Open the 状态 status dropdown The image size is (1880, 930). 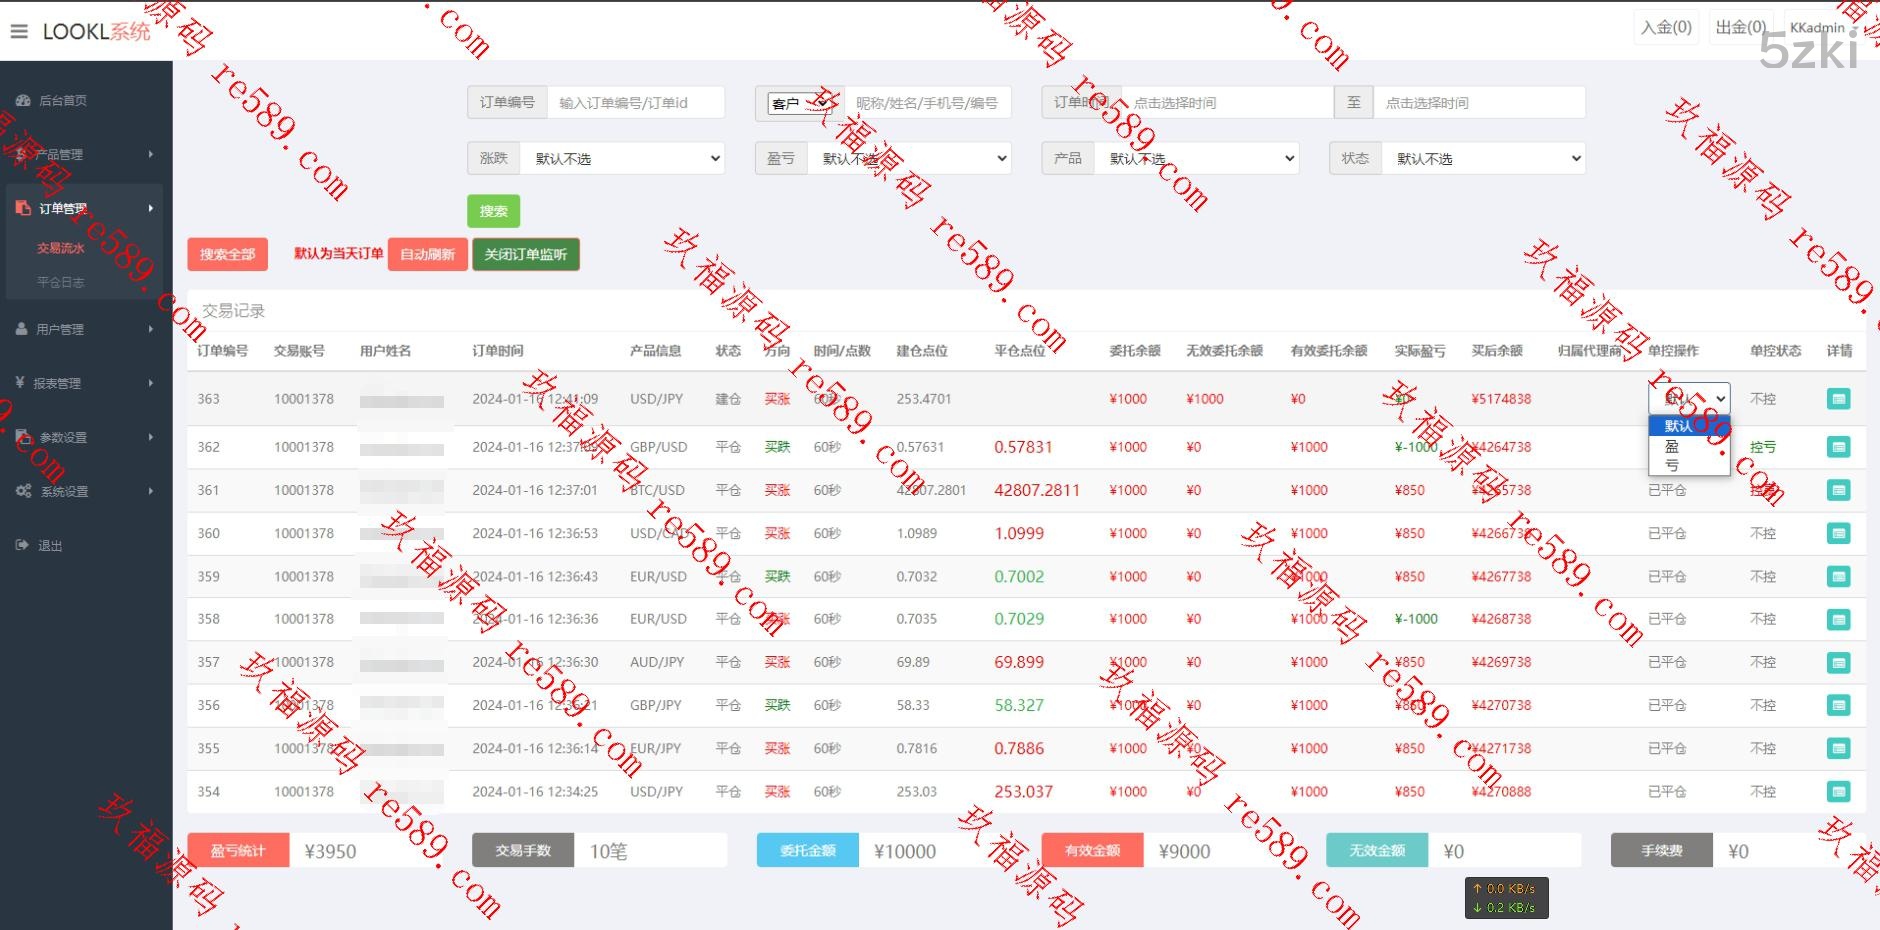[x=1484, y=159]
